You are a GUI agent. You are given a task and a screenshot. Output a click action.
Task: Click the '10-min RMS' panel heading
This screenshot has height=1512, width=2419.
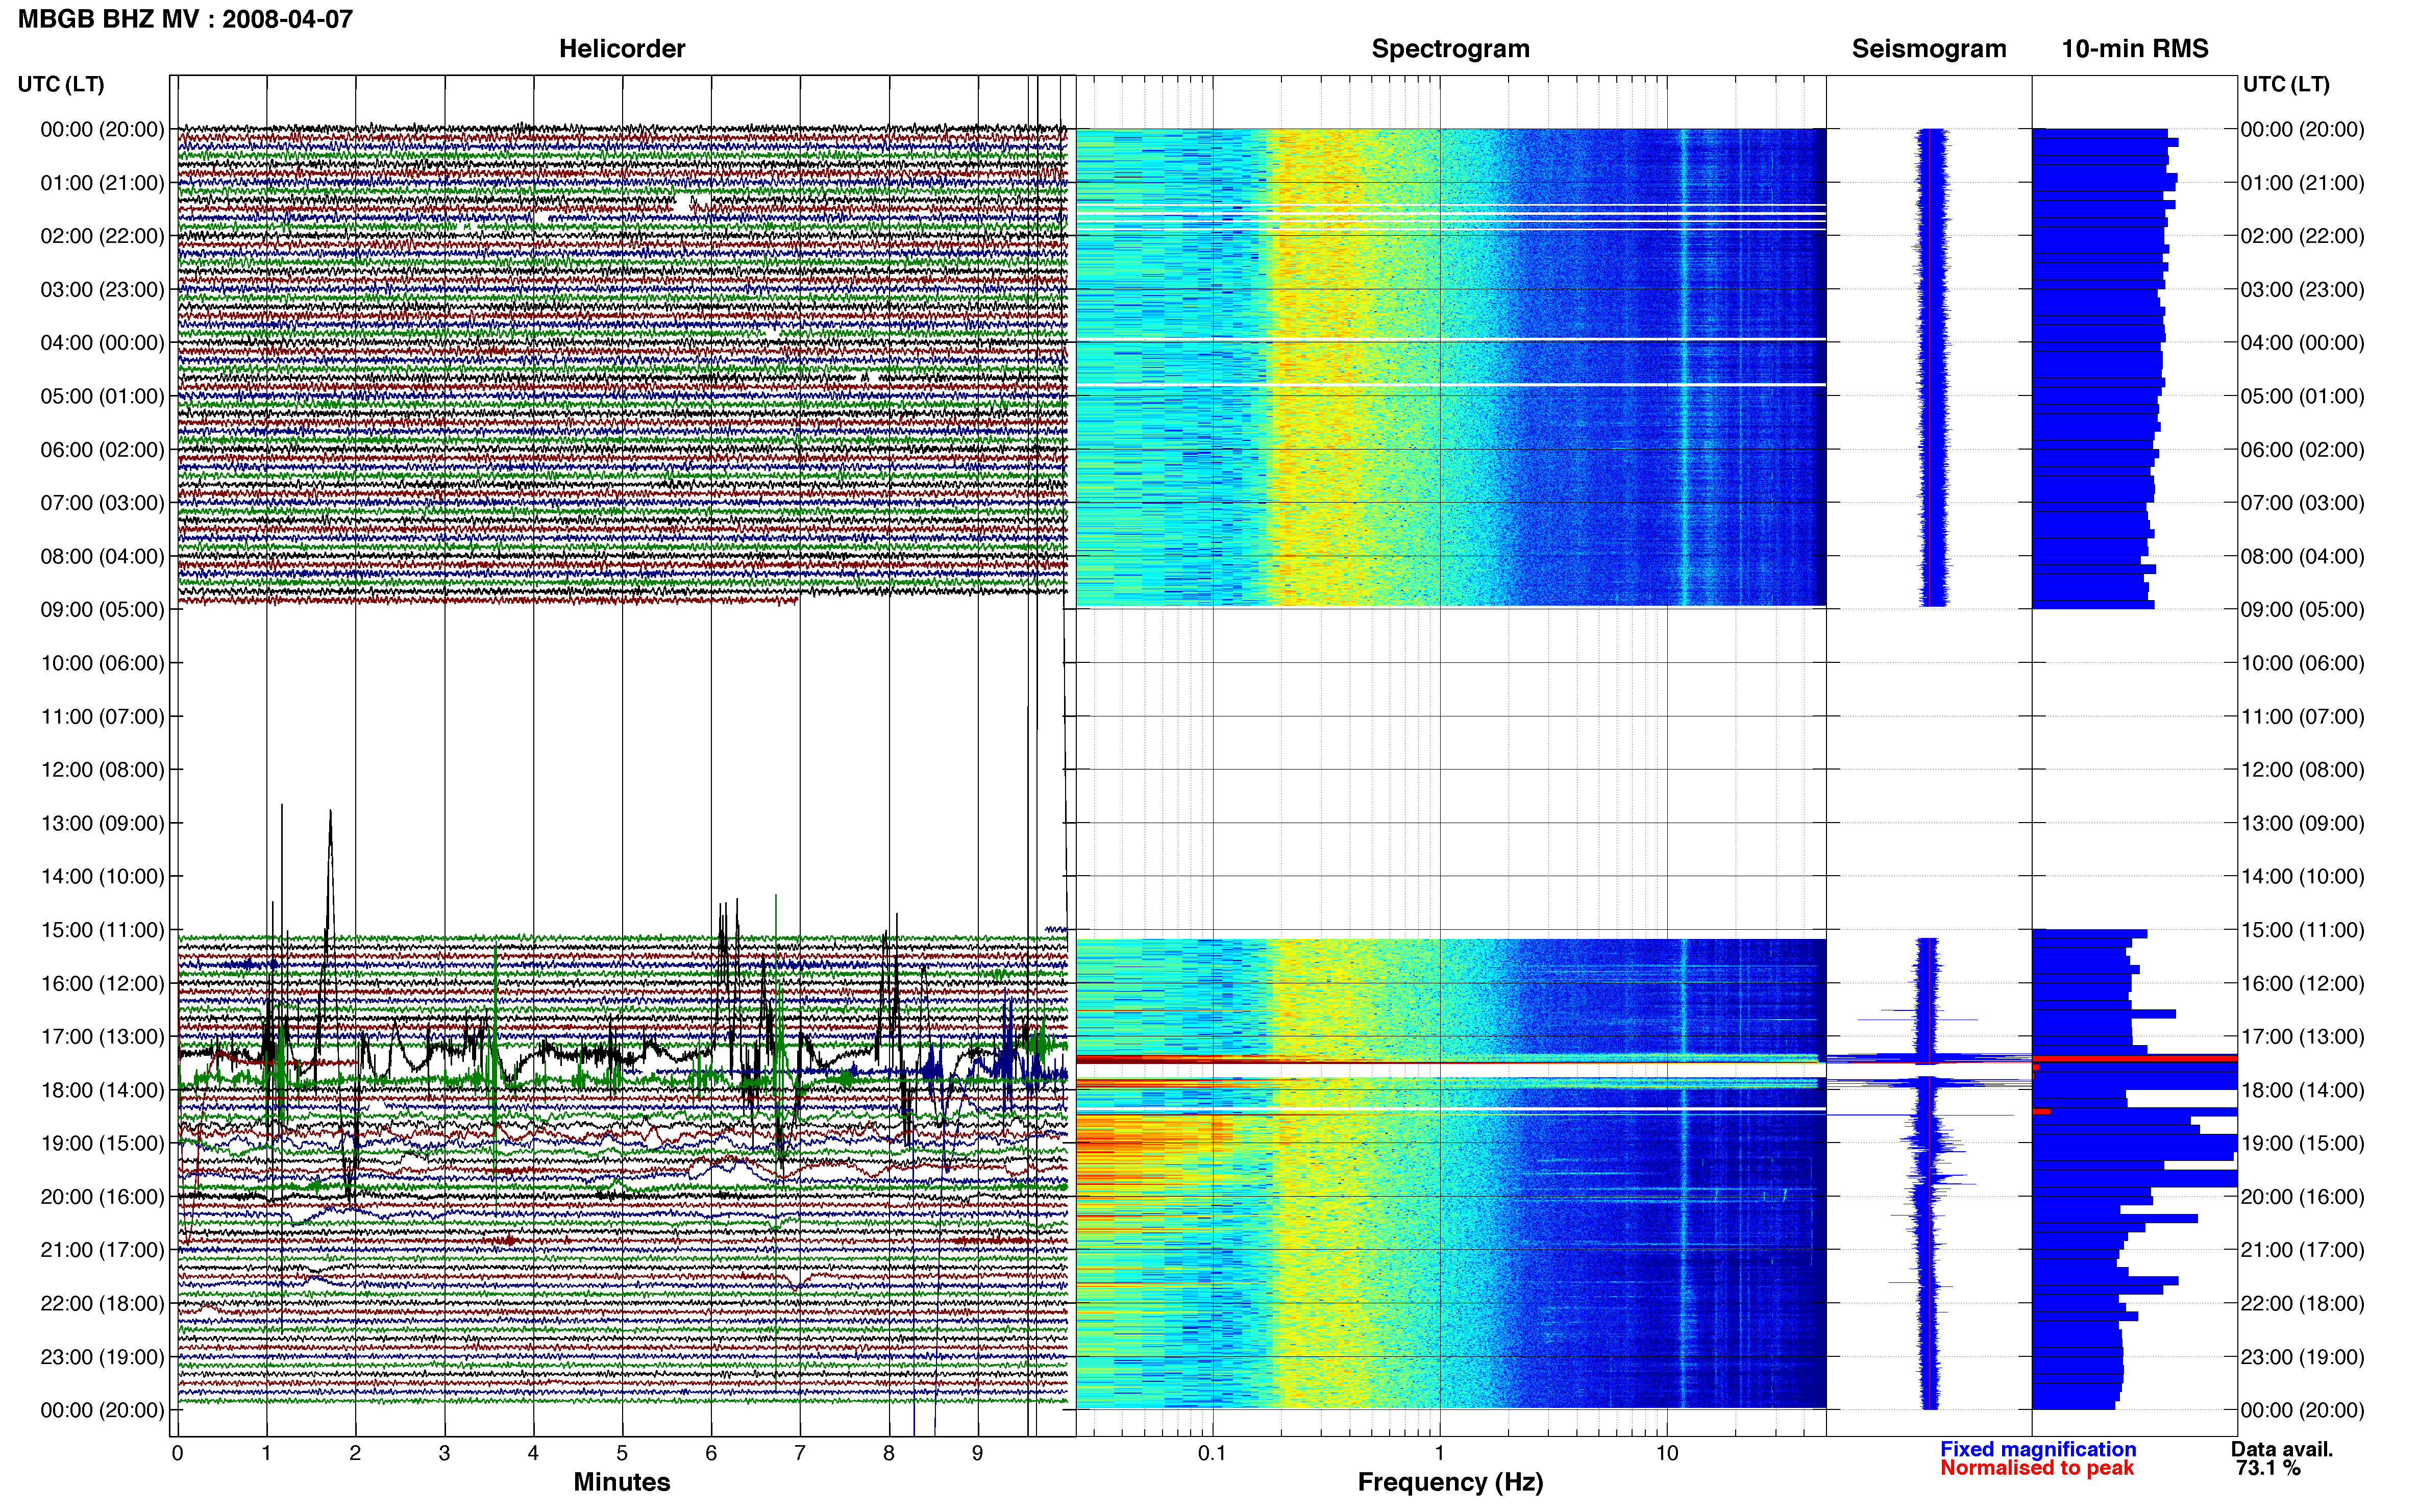(2134, 49)
